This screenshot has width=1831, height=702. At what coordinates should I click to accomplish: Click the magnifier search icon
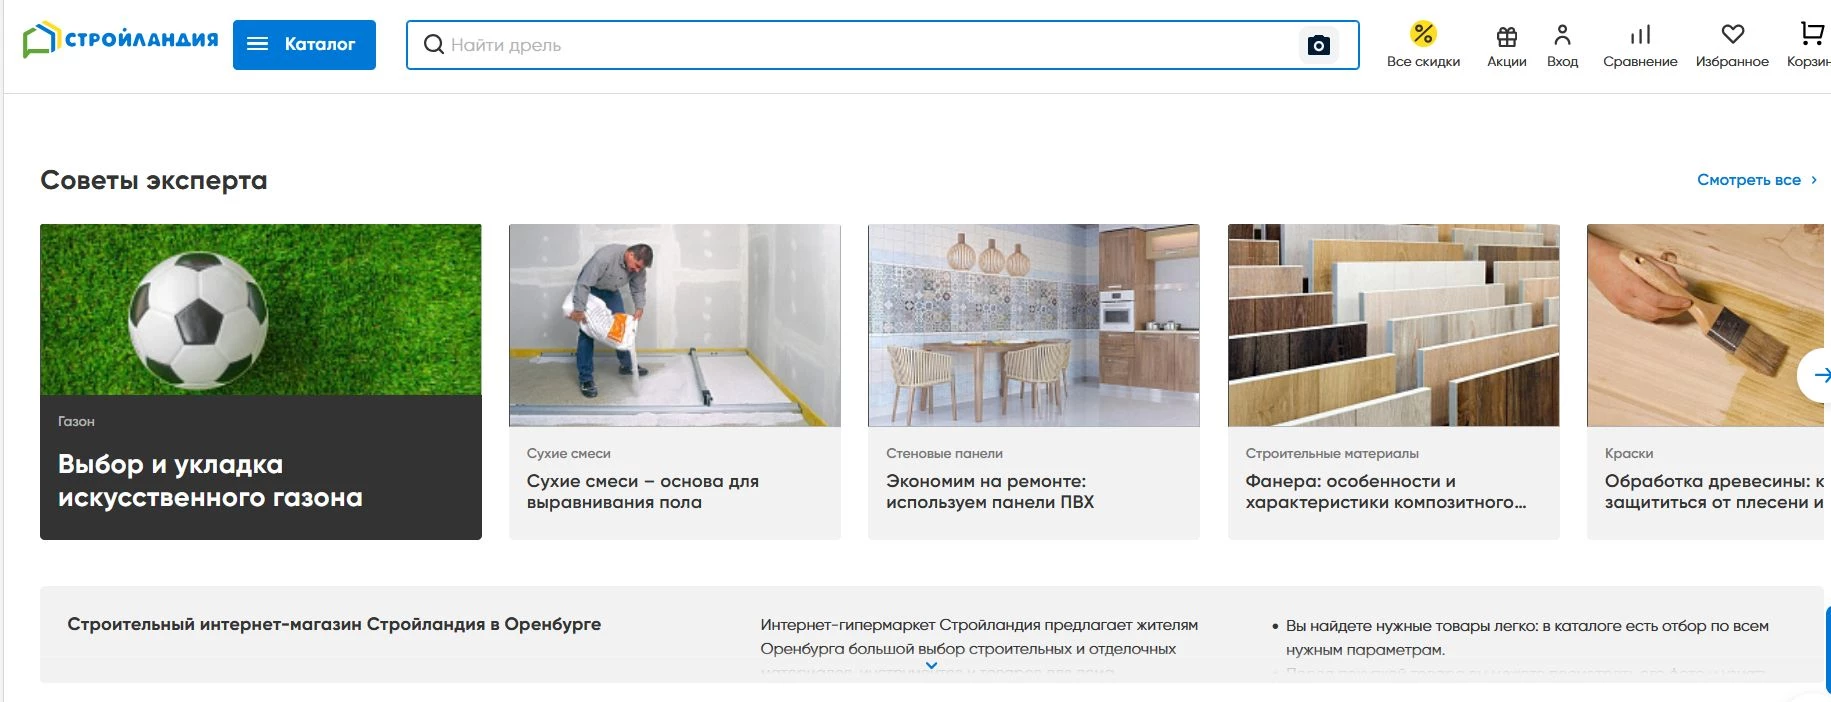pos(433,45)
